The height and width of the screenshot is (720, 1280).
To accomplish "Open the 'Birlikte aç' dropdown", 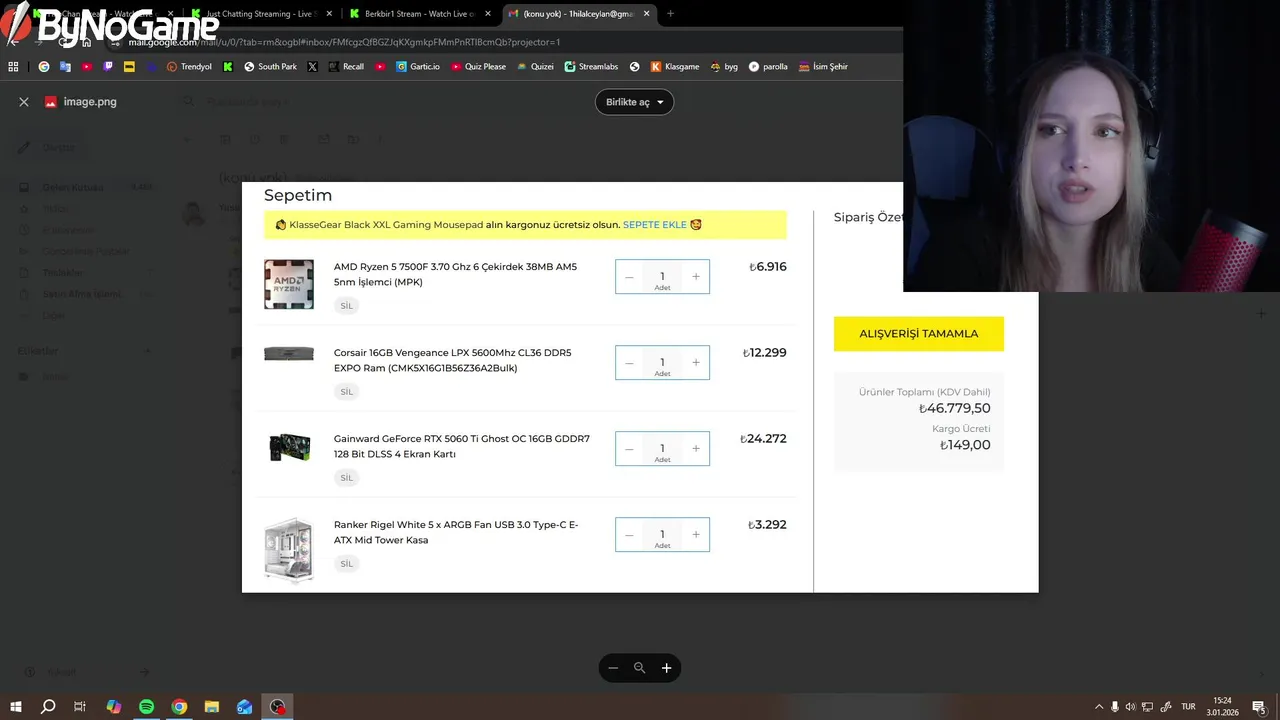I will point(635,102).
